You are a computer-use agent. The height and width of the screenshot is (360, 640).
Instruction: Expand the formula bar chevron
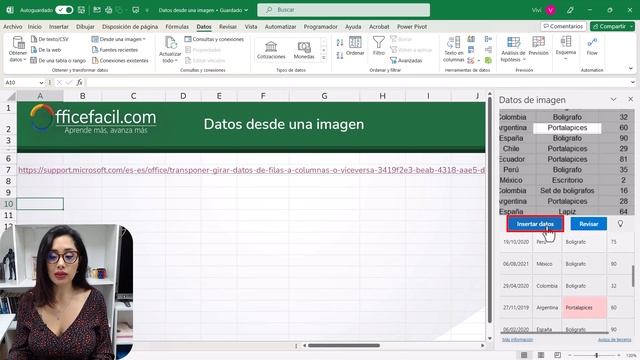632,82
